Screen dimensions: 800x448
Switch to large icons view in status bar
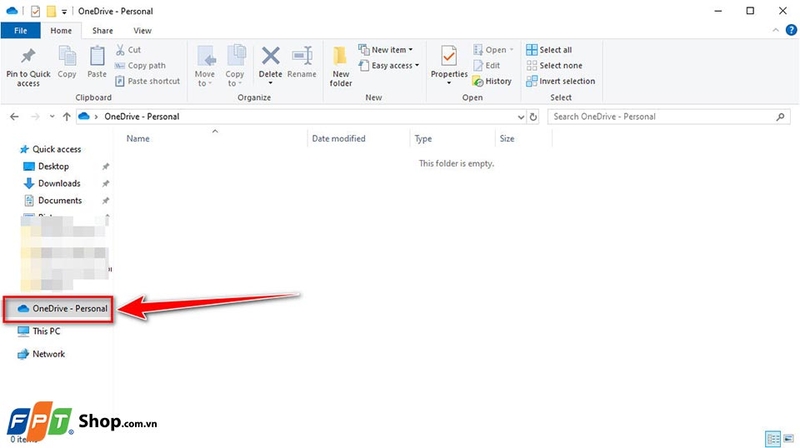(788, 438)
